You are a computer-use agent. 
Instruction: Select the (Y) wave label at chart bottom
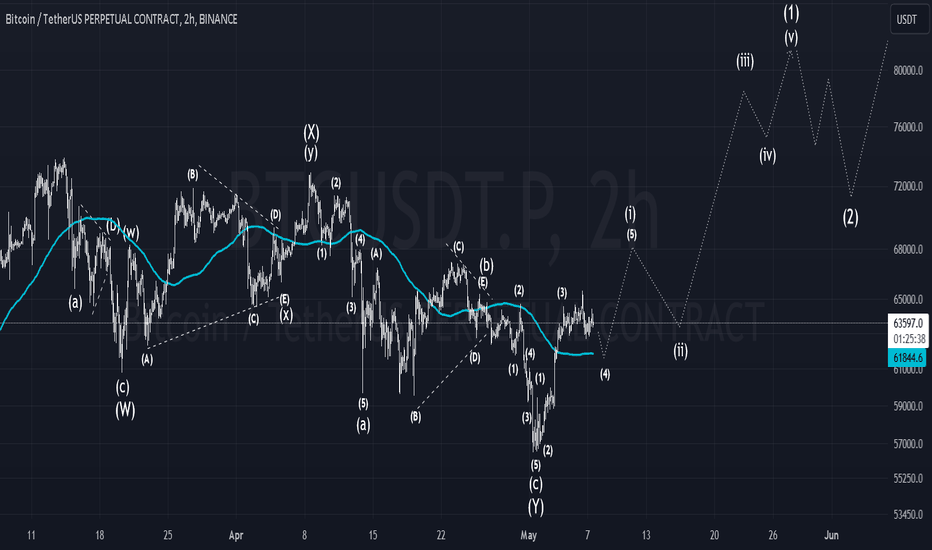point(536,507)
